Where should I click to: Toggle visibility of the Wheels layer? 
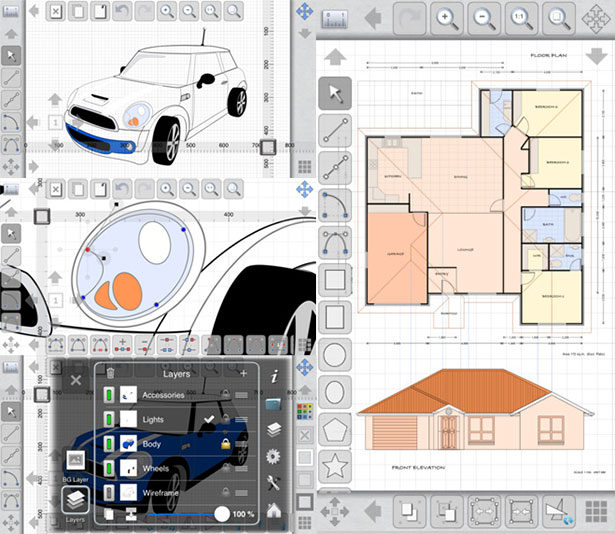click(109, 468)
